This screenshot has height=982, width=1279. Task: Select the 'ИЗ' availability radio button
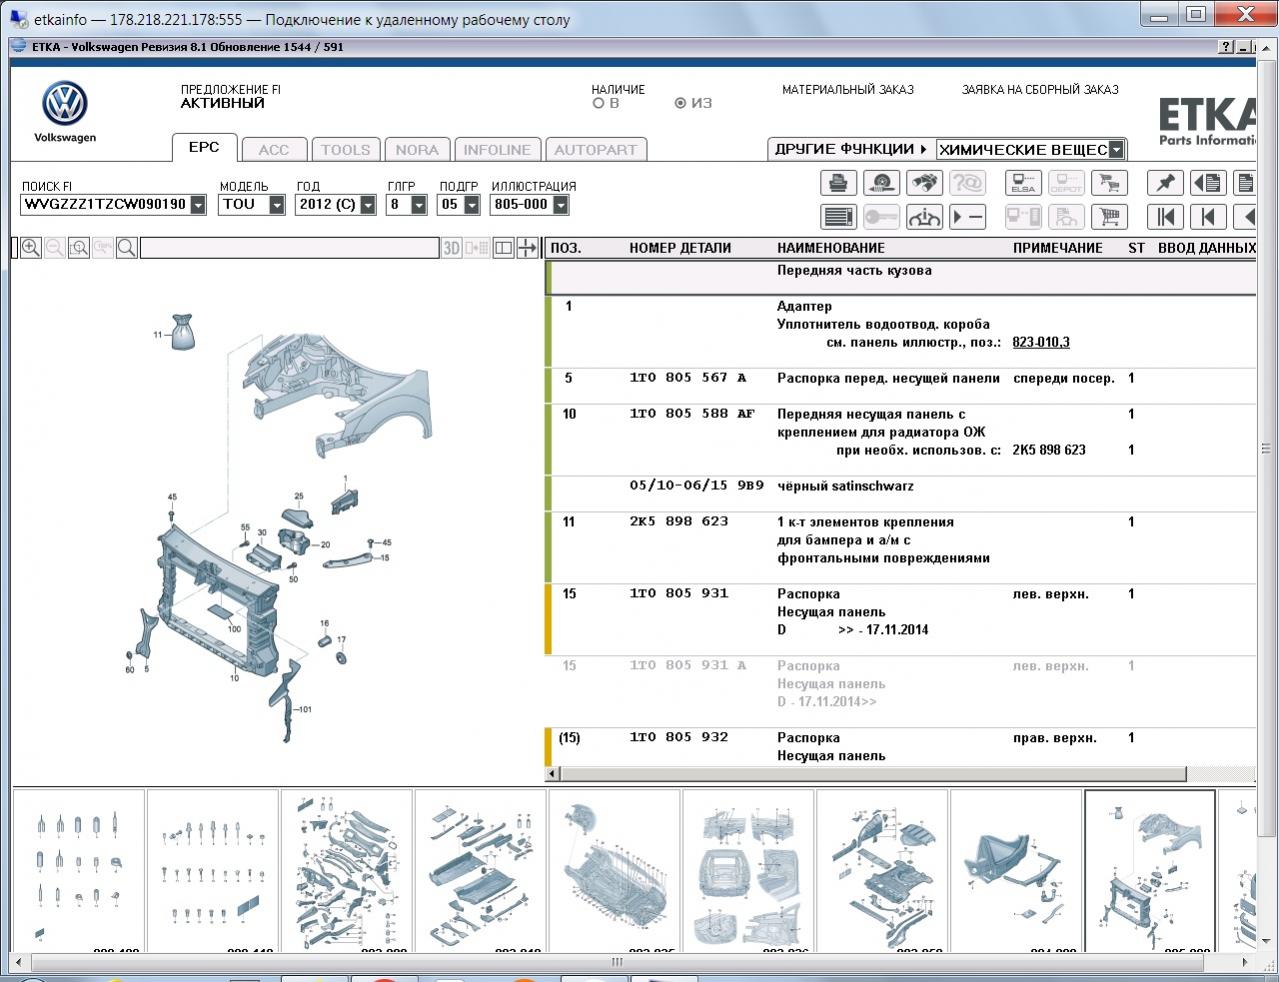[681, 103]
